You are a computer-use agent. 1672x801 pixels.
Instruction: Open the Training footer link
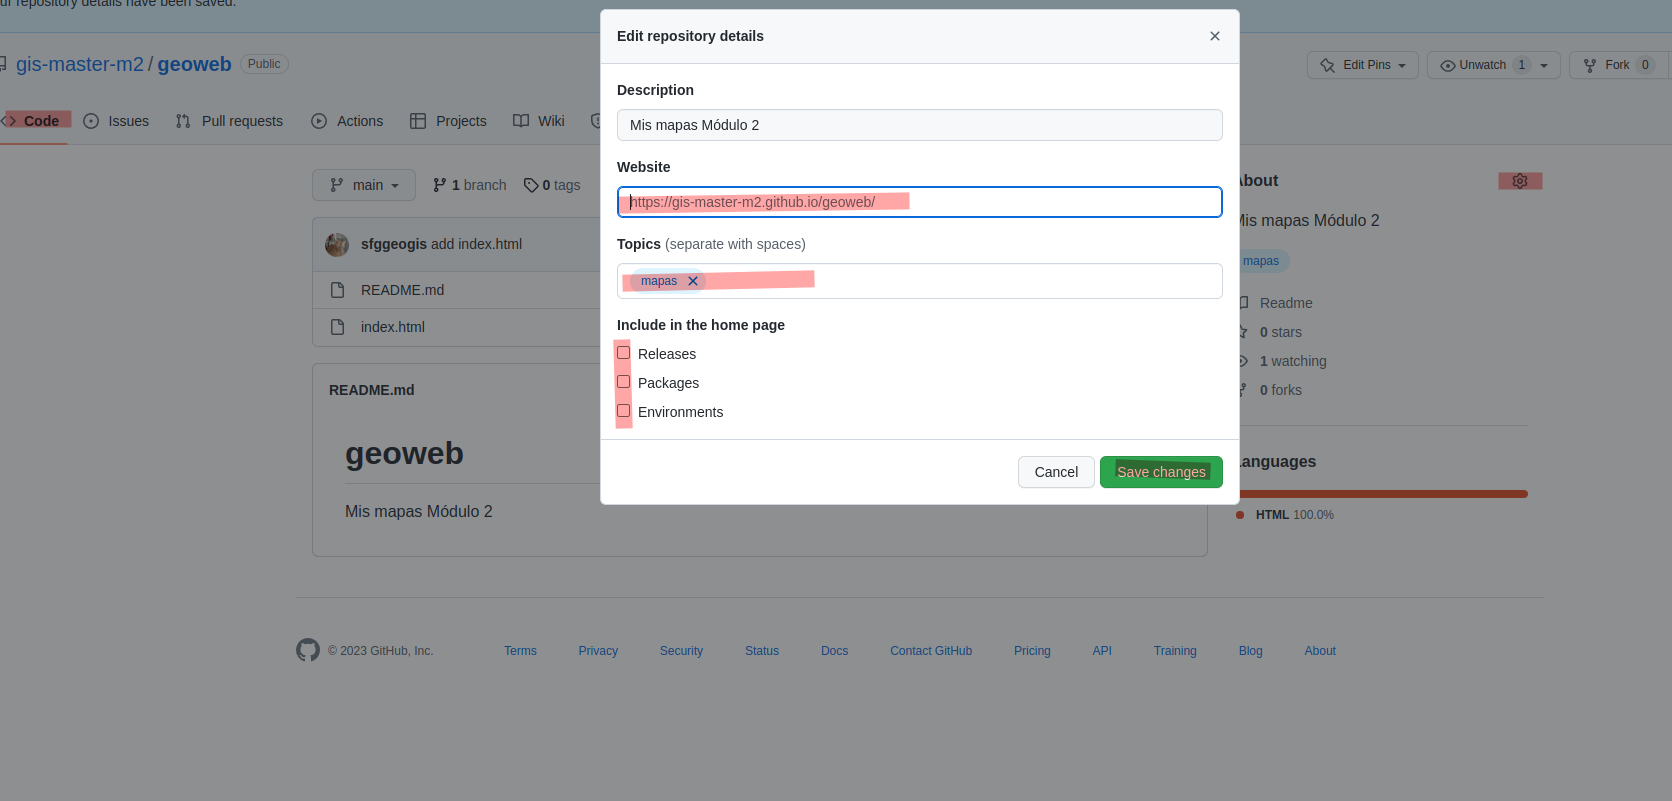1175,651
